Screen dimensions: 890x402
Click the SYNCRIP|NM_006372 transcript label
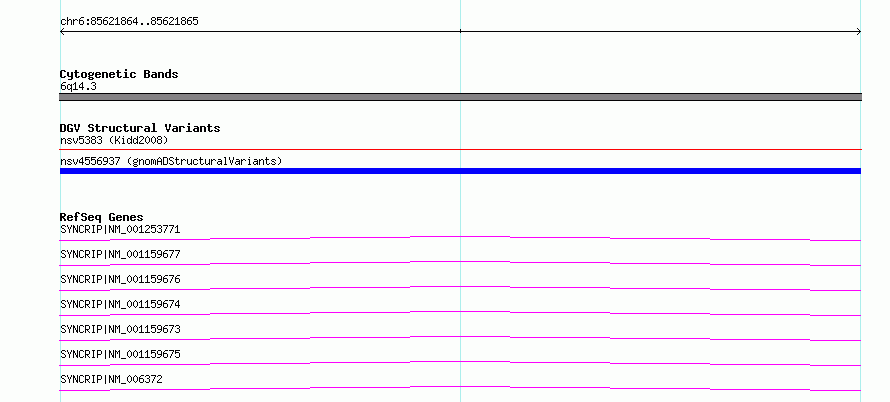coord(111,379)
